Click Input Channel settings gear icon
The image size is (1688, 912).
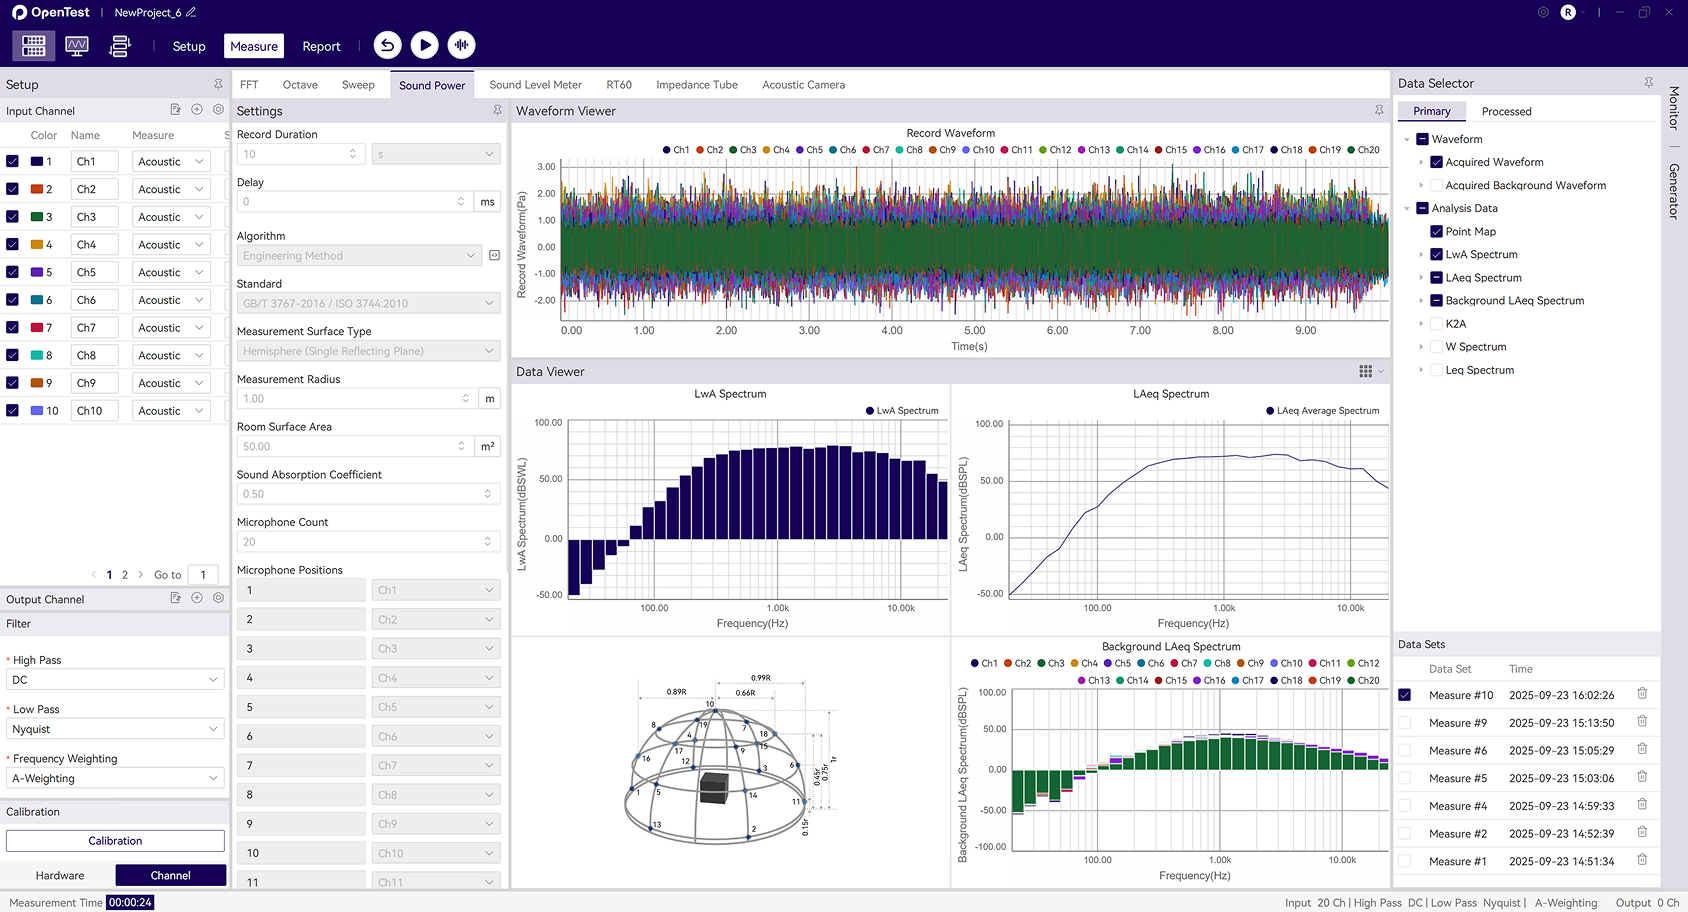(x=218, y=110)
